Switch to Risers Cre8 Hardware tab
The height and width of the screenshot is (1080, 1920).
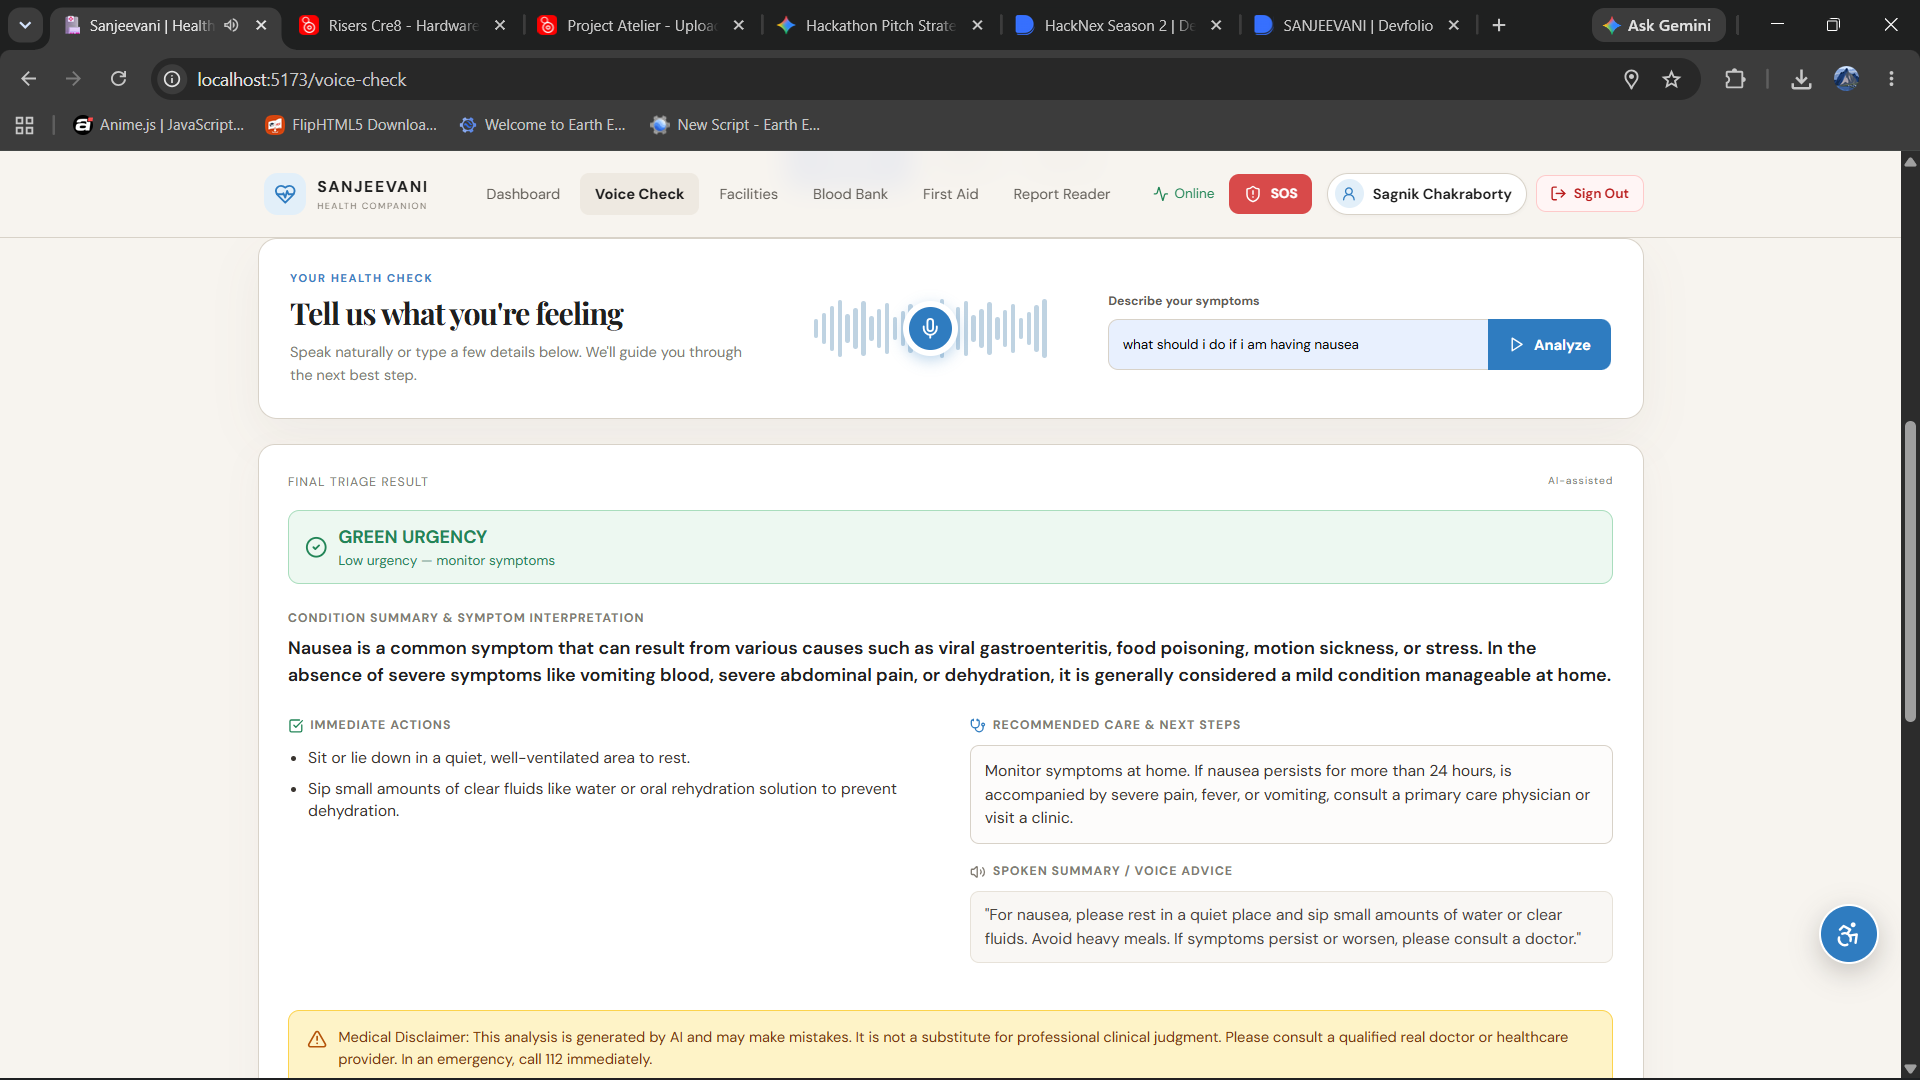(401, 25)
